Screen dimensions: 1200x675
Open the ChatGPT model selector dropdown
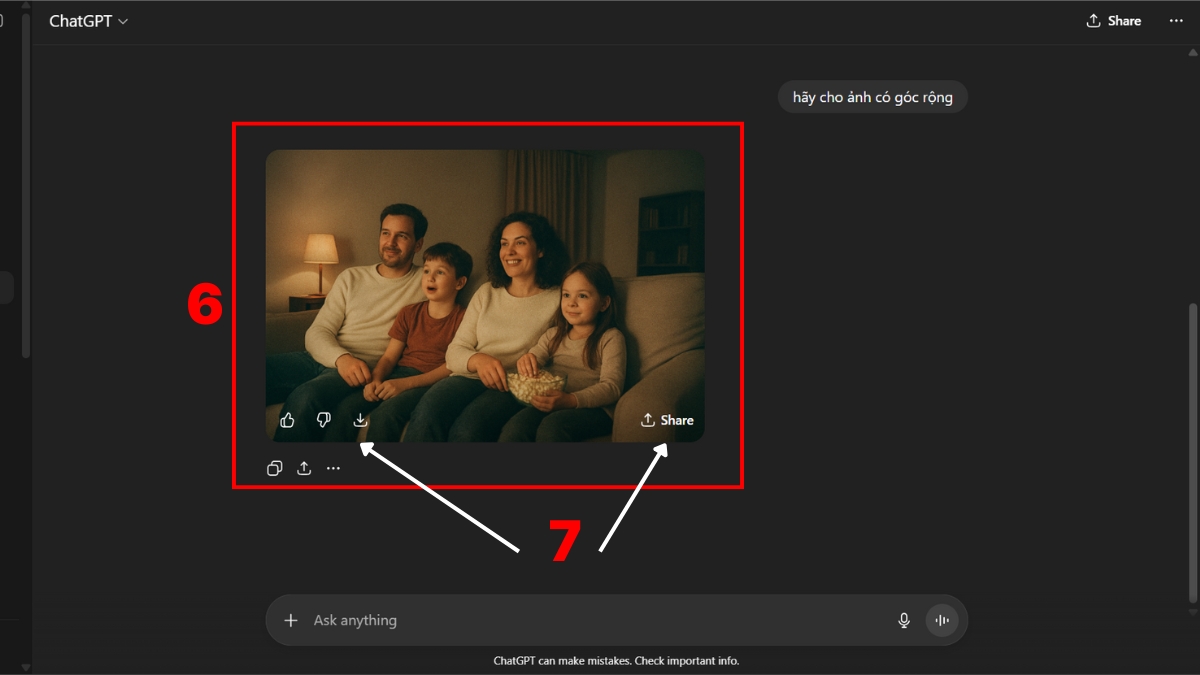(88, 21)
